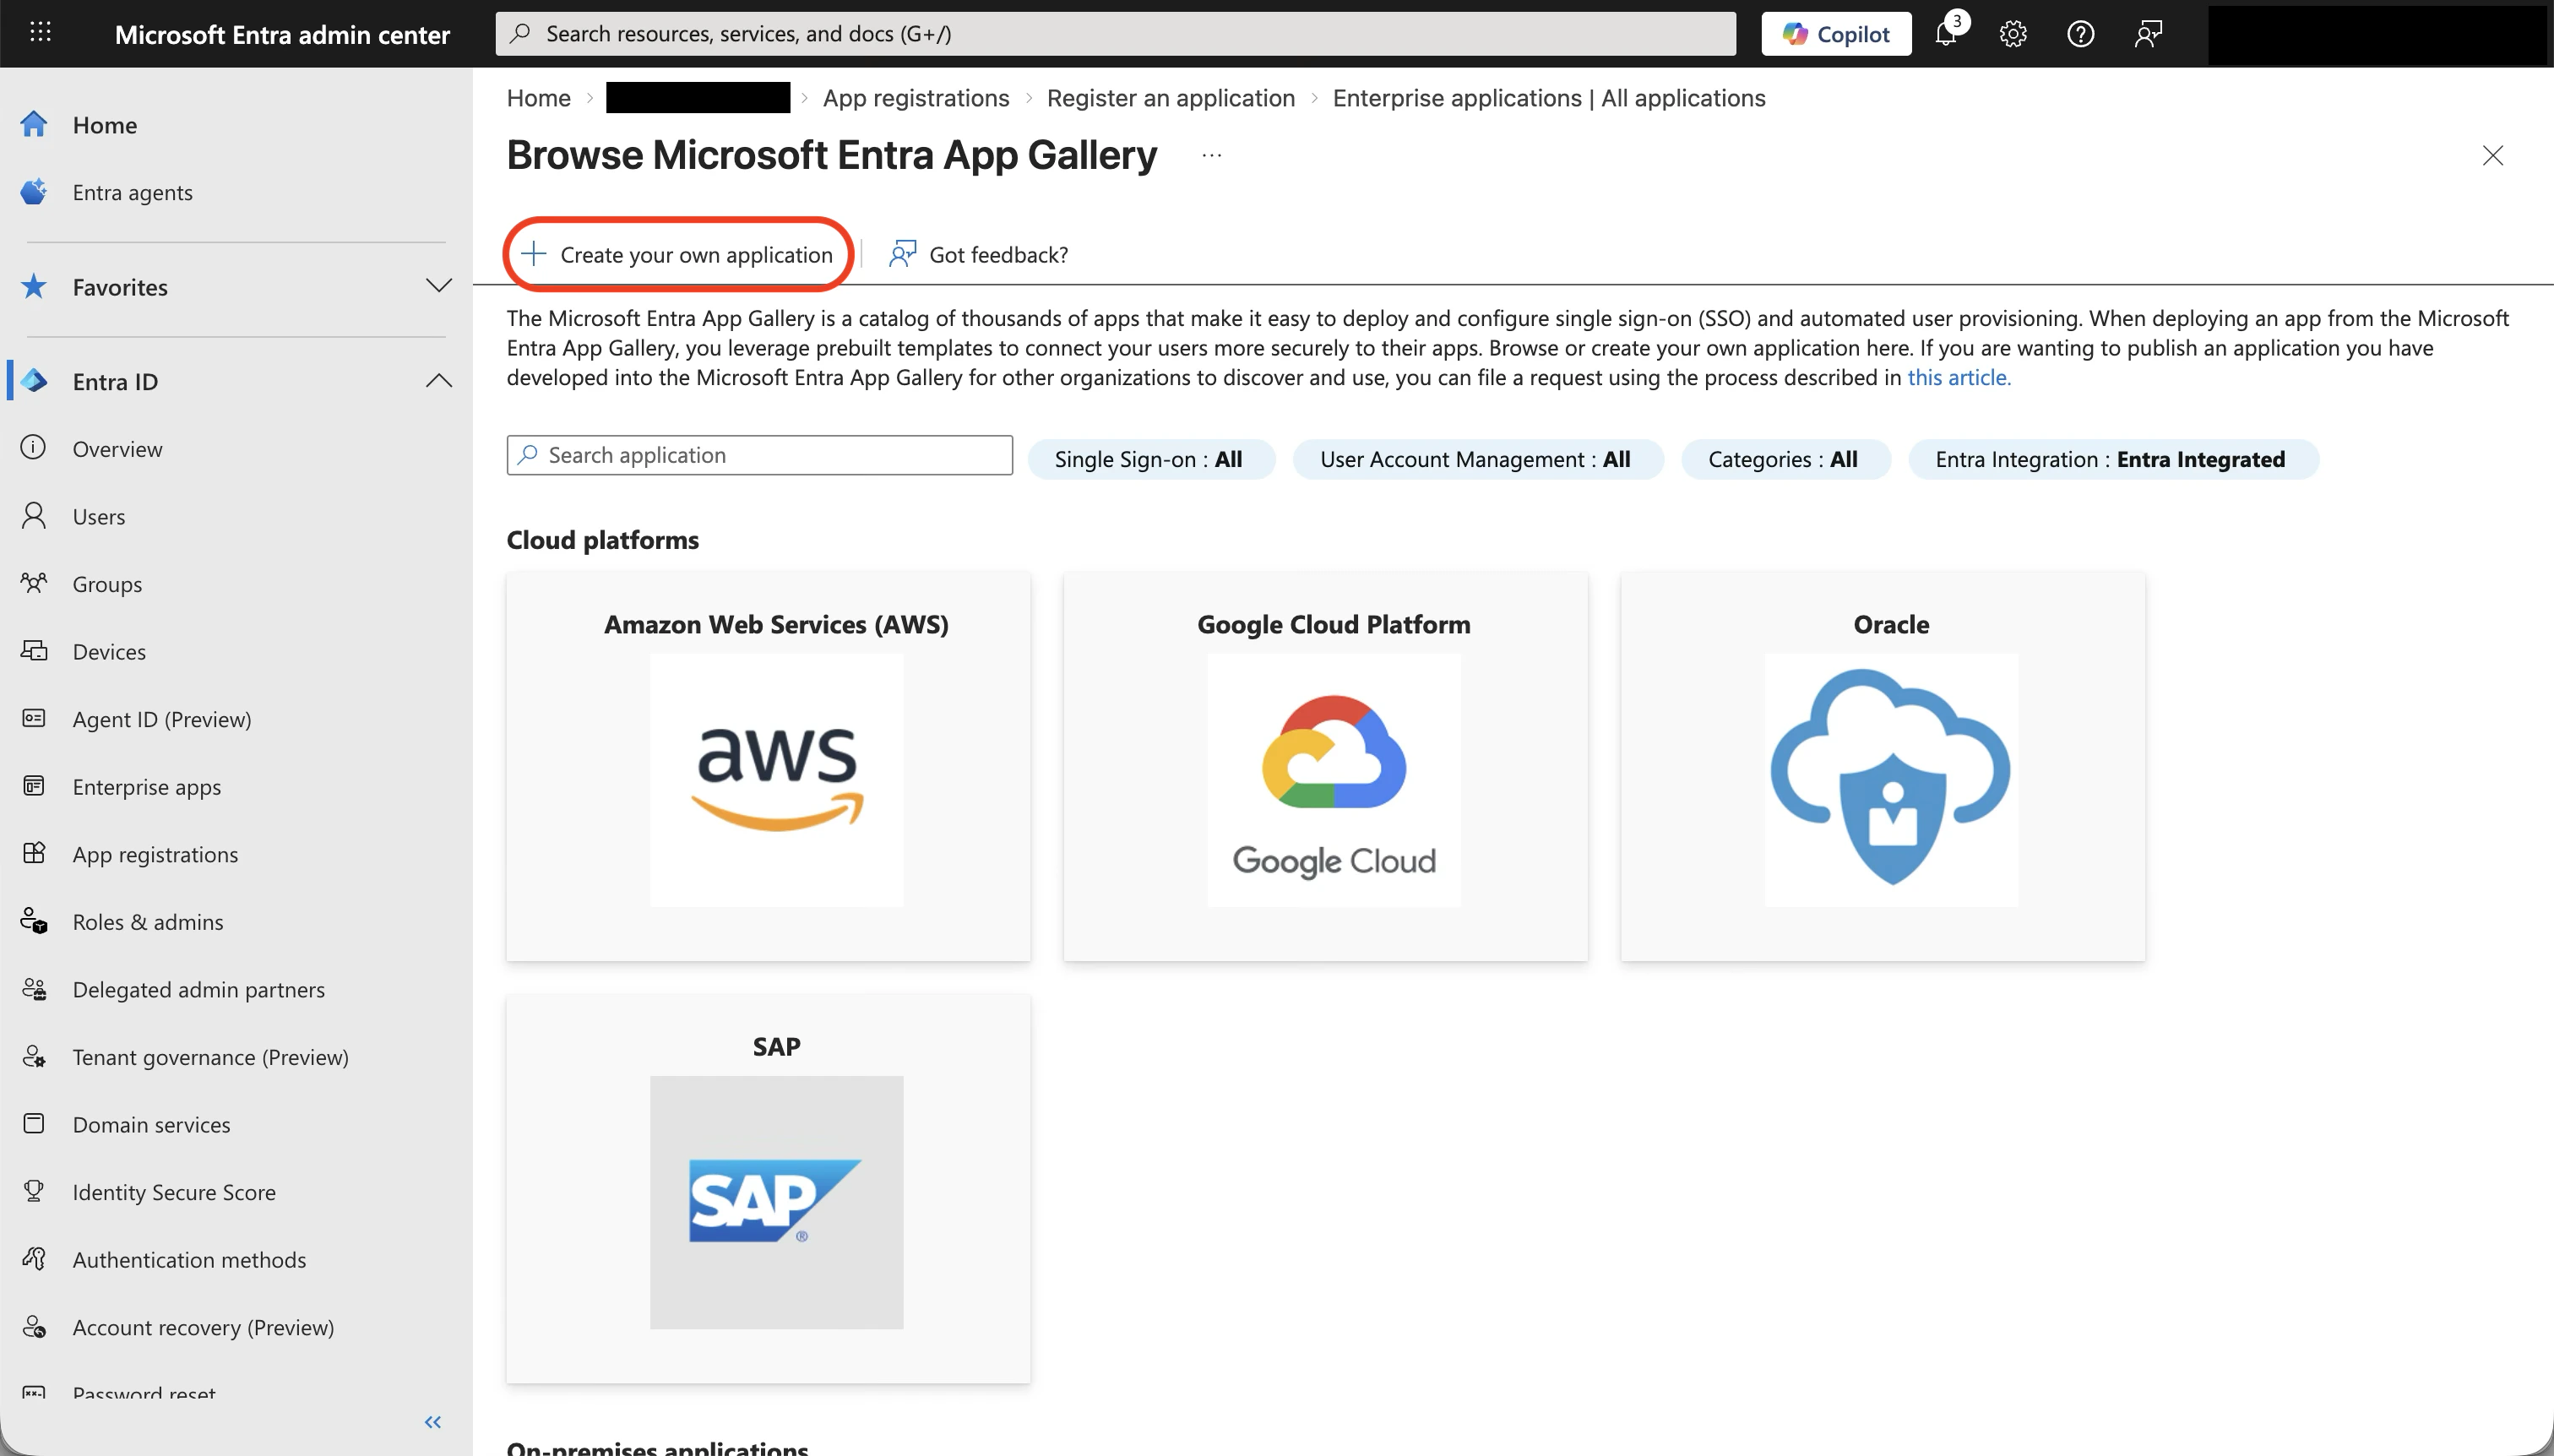Open Authentication methods in sidebar
Image resolution: width=2554 pixels, height=1456 pixels.
(190, 1260)
